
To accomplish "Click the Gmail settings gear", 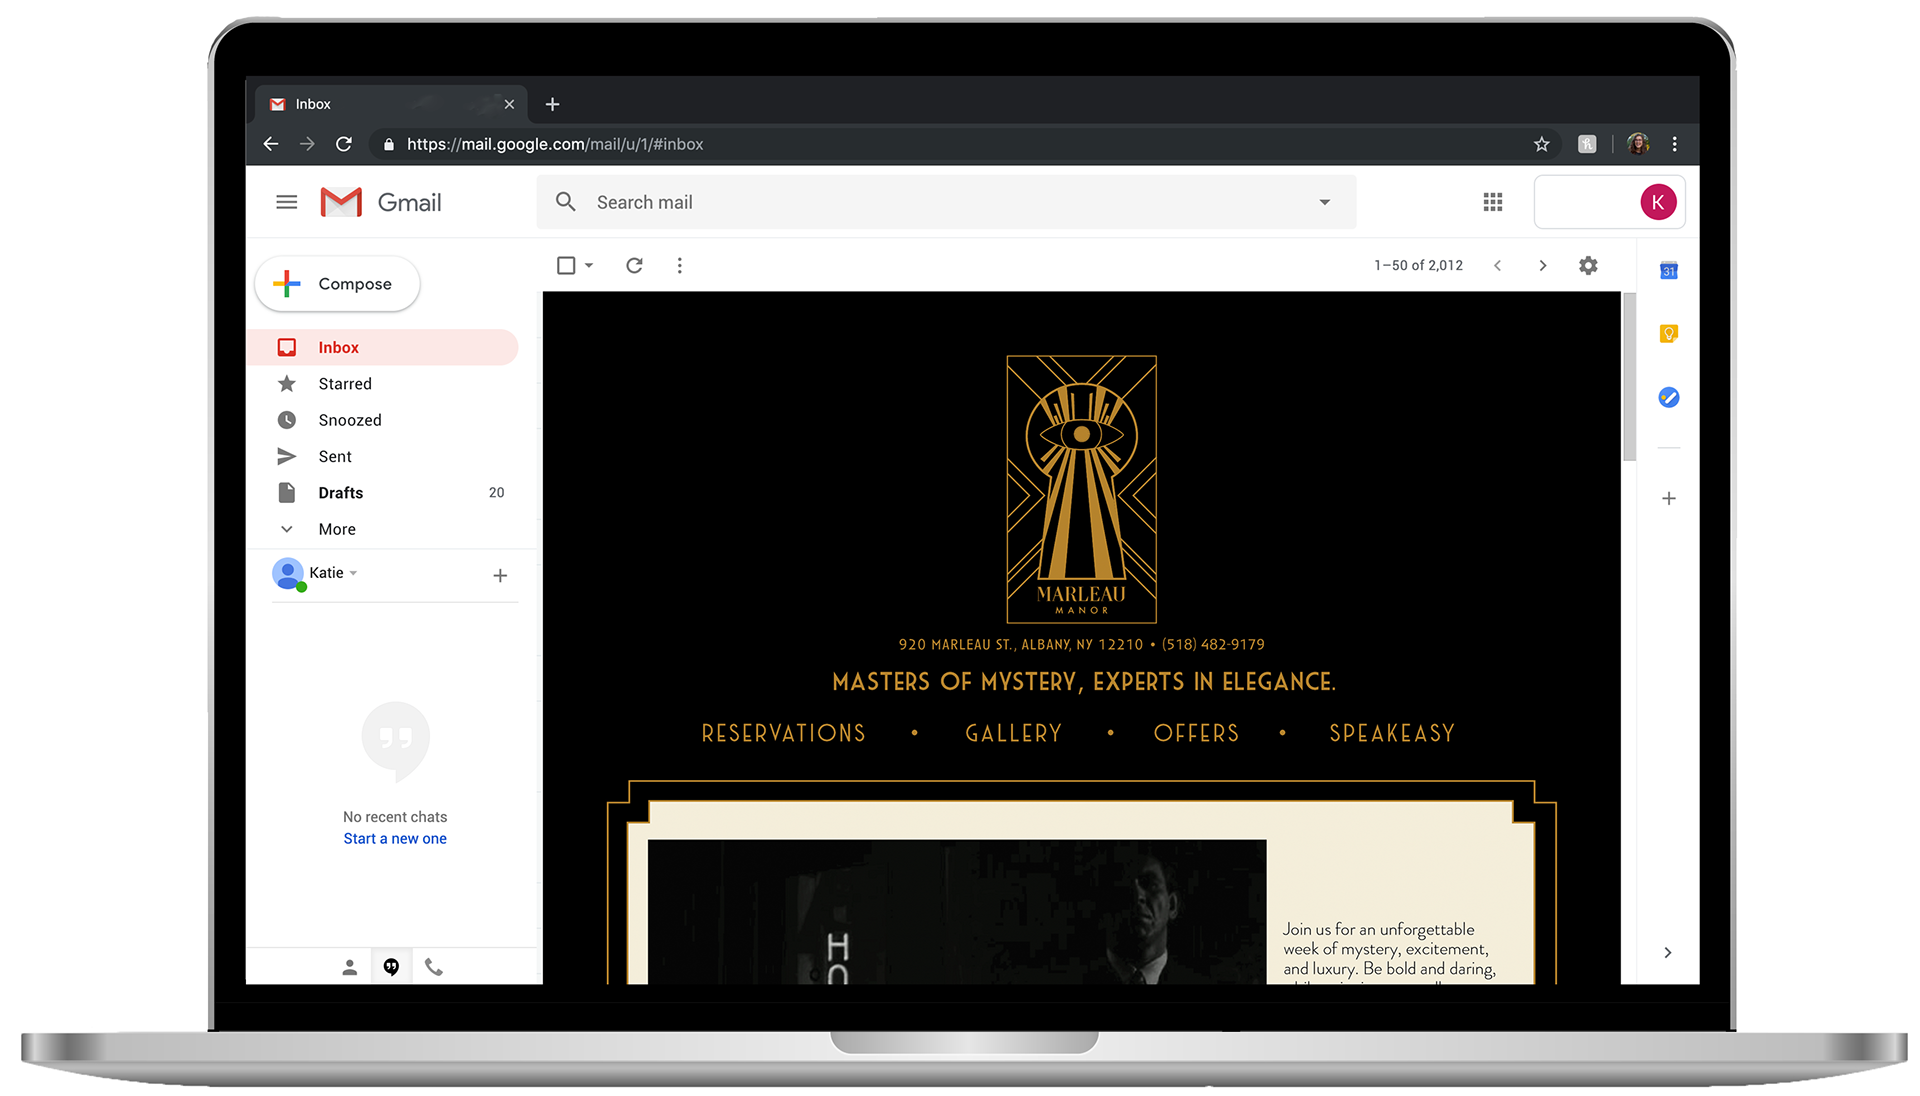I will (1588, 265).
